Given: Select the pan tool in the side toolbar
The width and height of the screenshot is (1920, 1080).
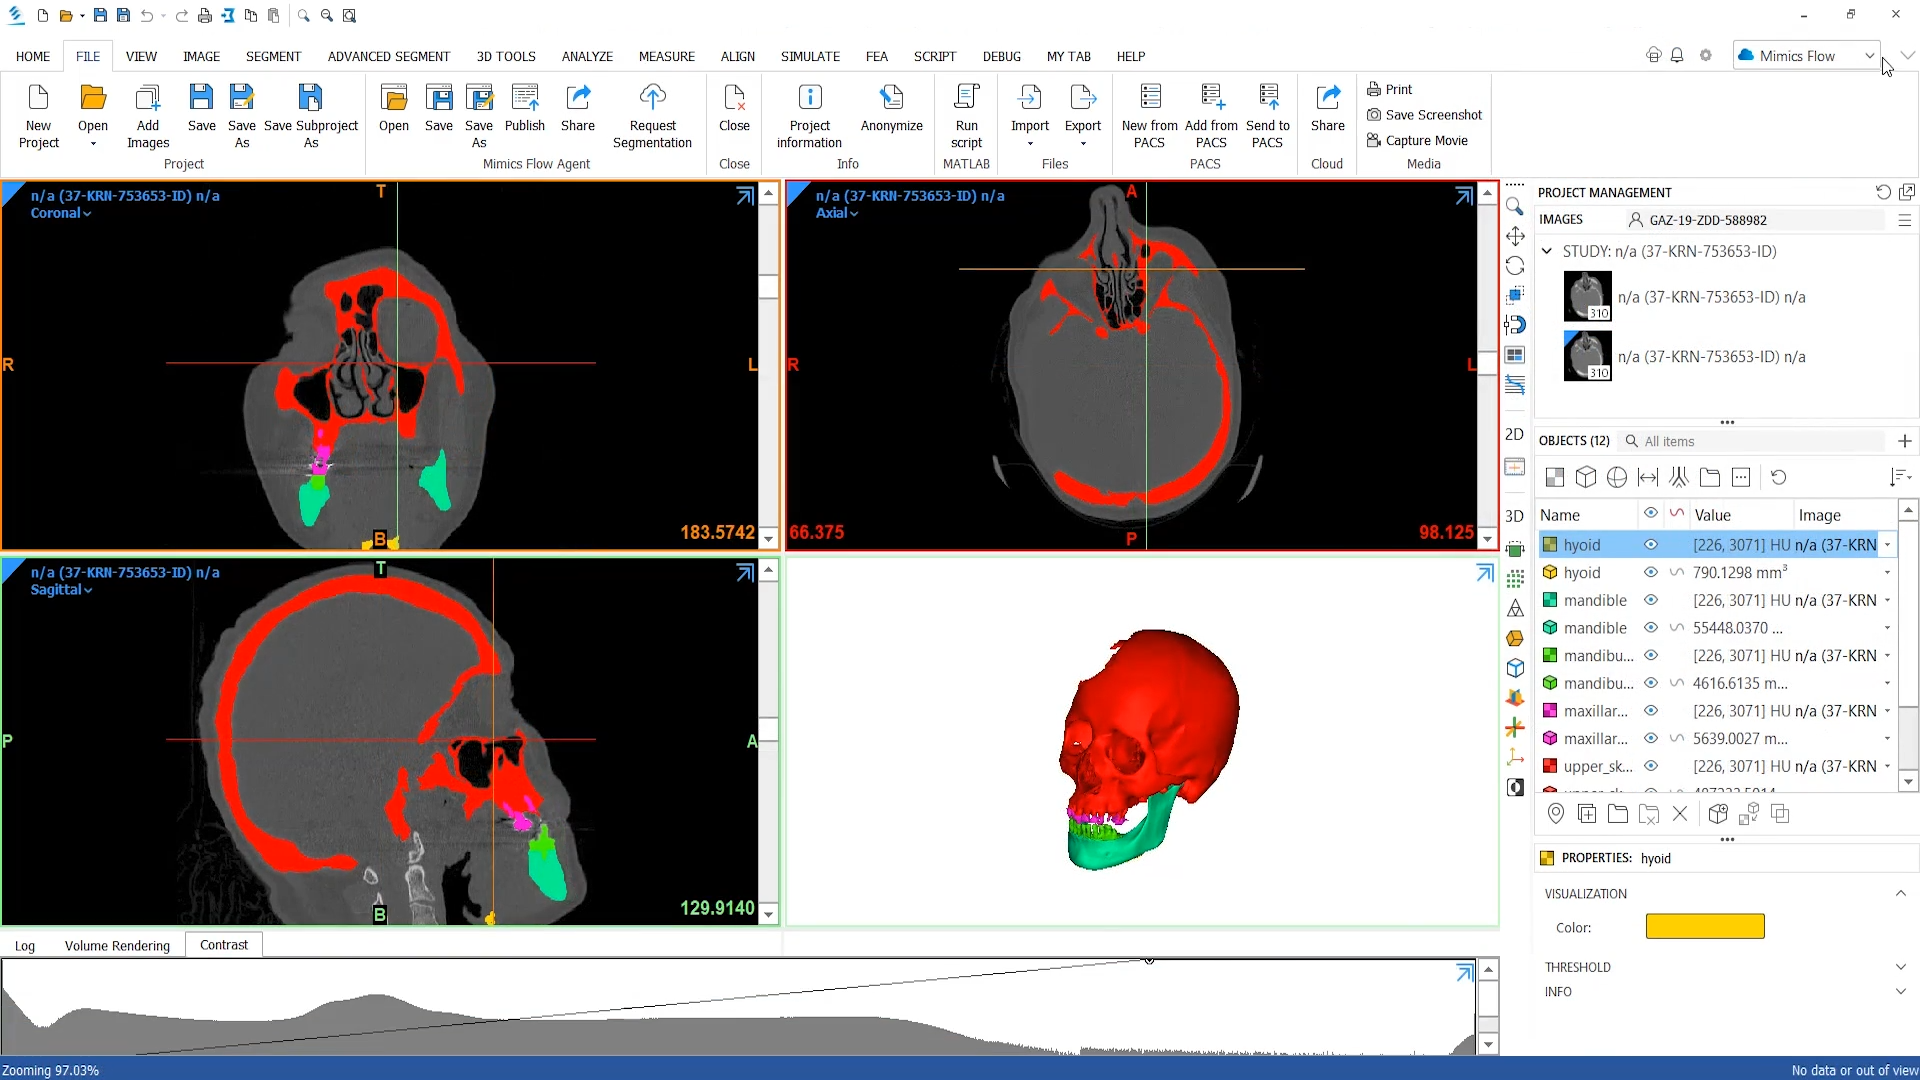Looking at the screenshot, I should (1515, 236).
